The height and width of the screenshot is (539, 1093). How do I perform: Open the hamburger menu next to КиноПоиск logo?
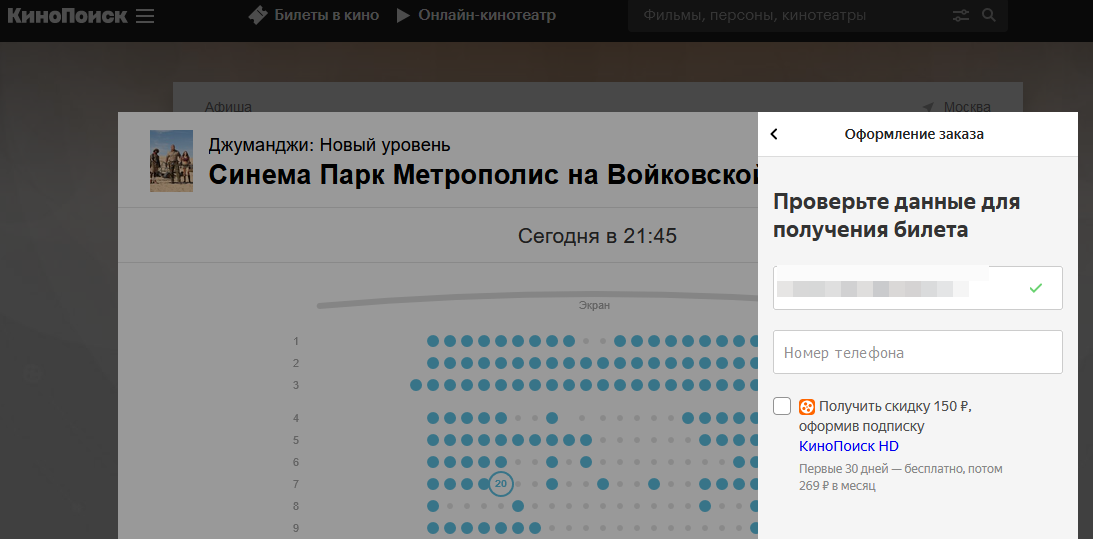[145, 15]
